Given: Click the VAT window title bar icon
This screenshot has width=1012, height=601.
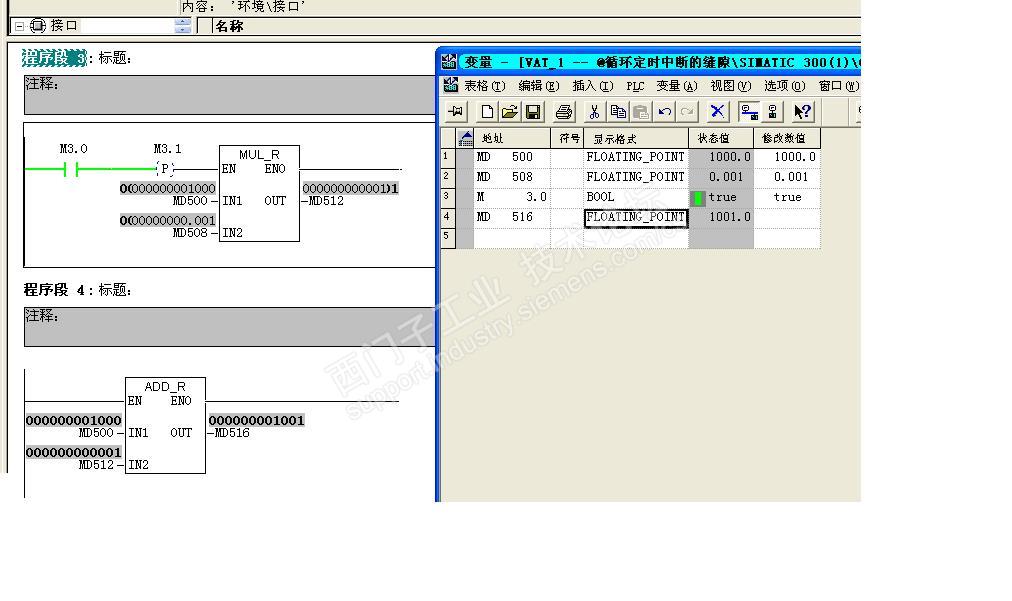Looking at the screenshot, I should pyautogui.click(x=449, y=62).
